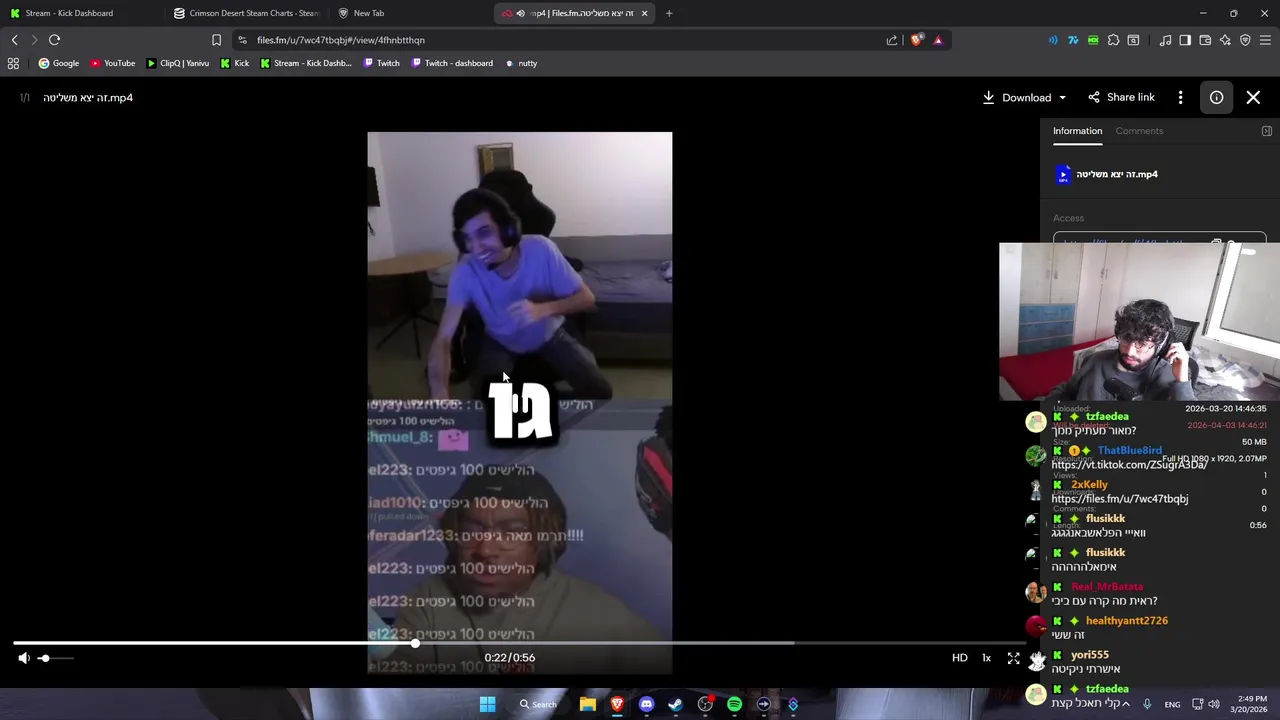The image size is (1280, 720).
Task: Open the Twitch - dashboard bookmark
Action: tap(451, 63)
